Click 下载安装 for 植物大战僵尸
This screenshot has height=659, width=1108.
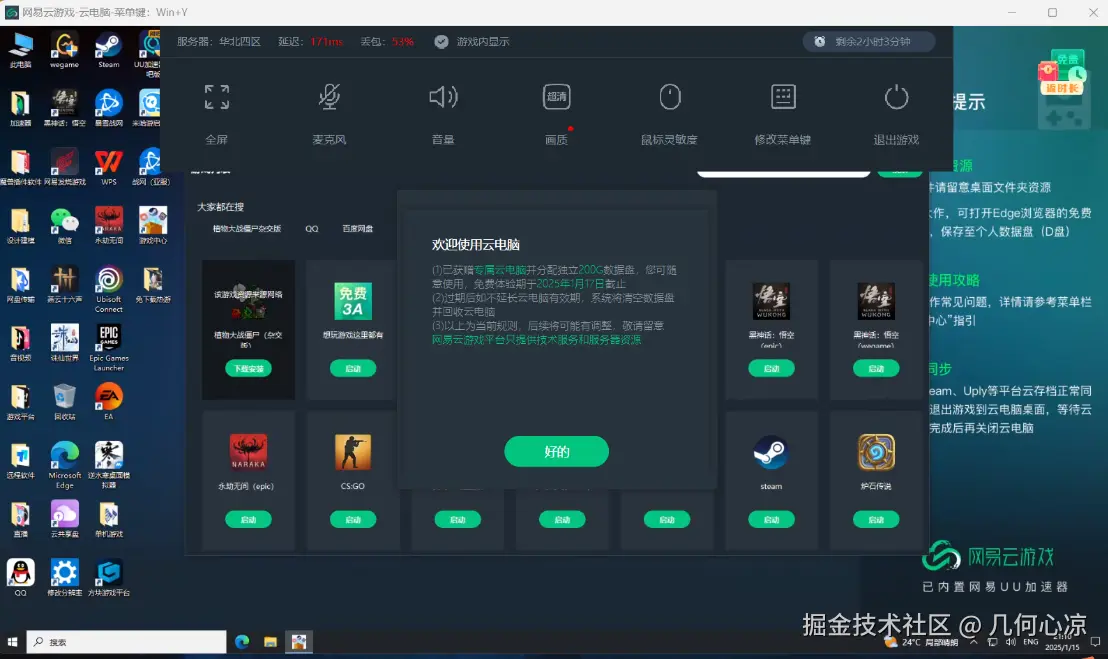coord(248,368)
